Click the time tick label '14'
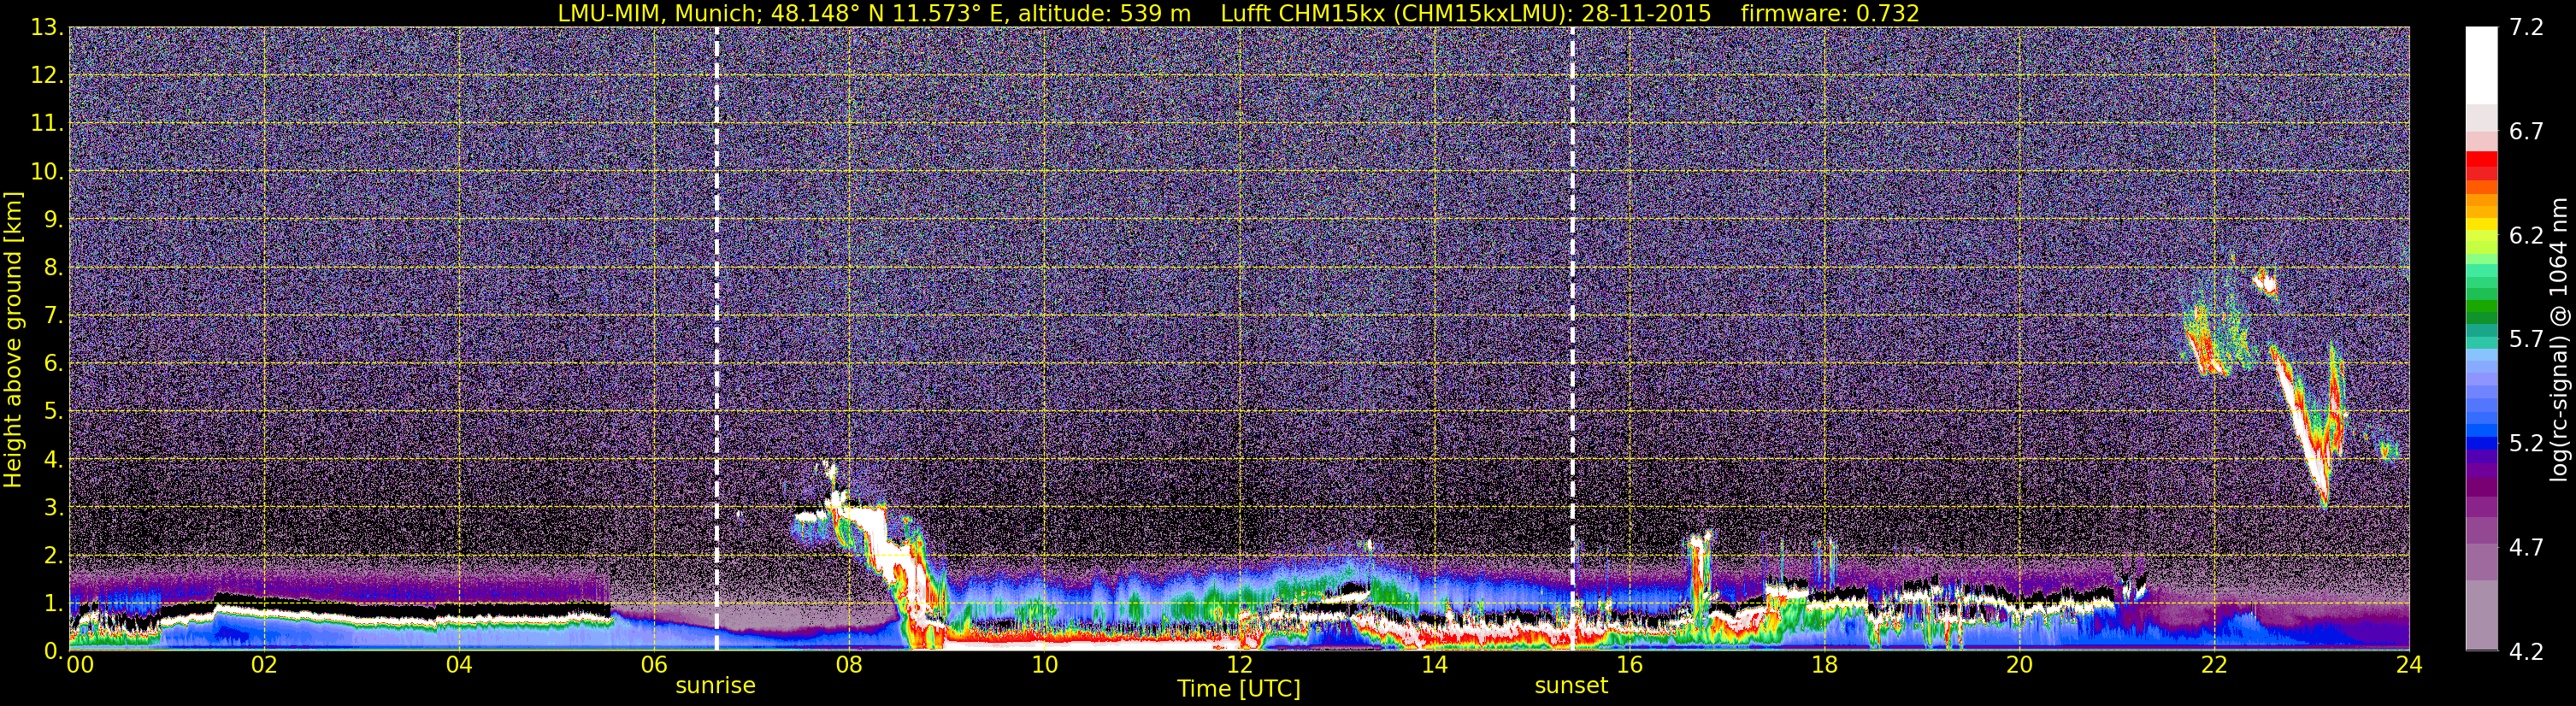2576x706 pixels. (x=1433, y=665)
